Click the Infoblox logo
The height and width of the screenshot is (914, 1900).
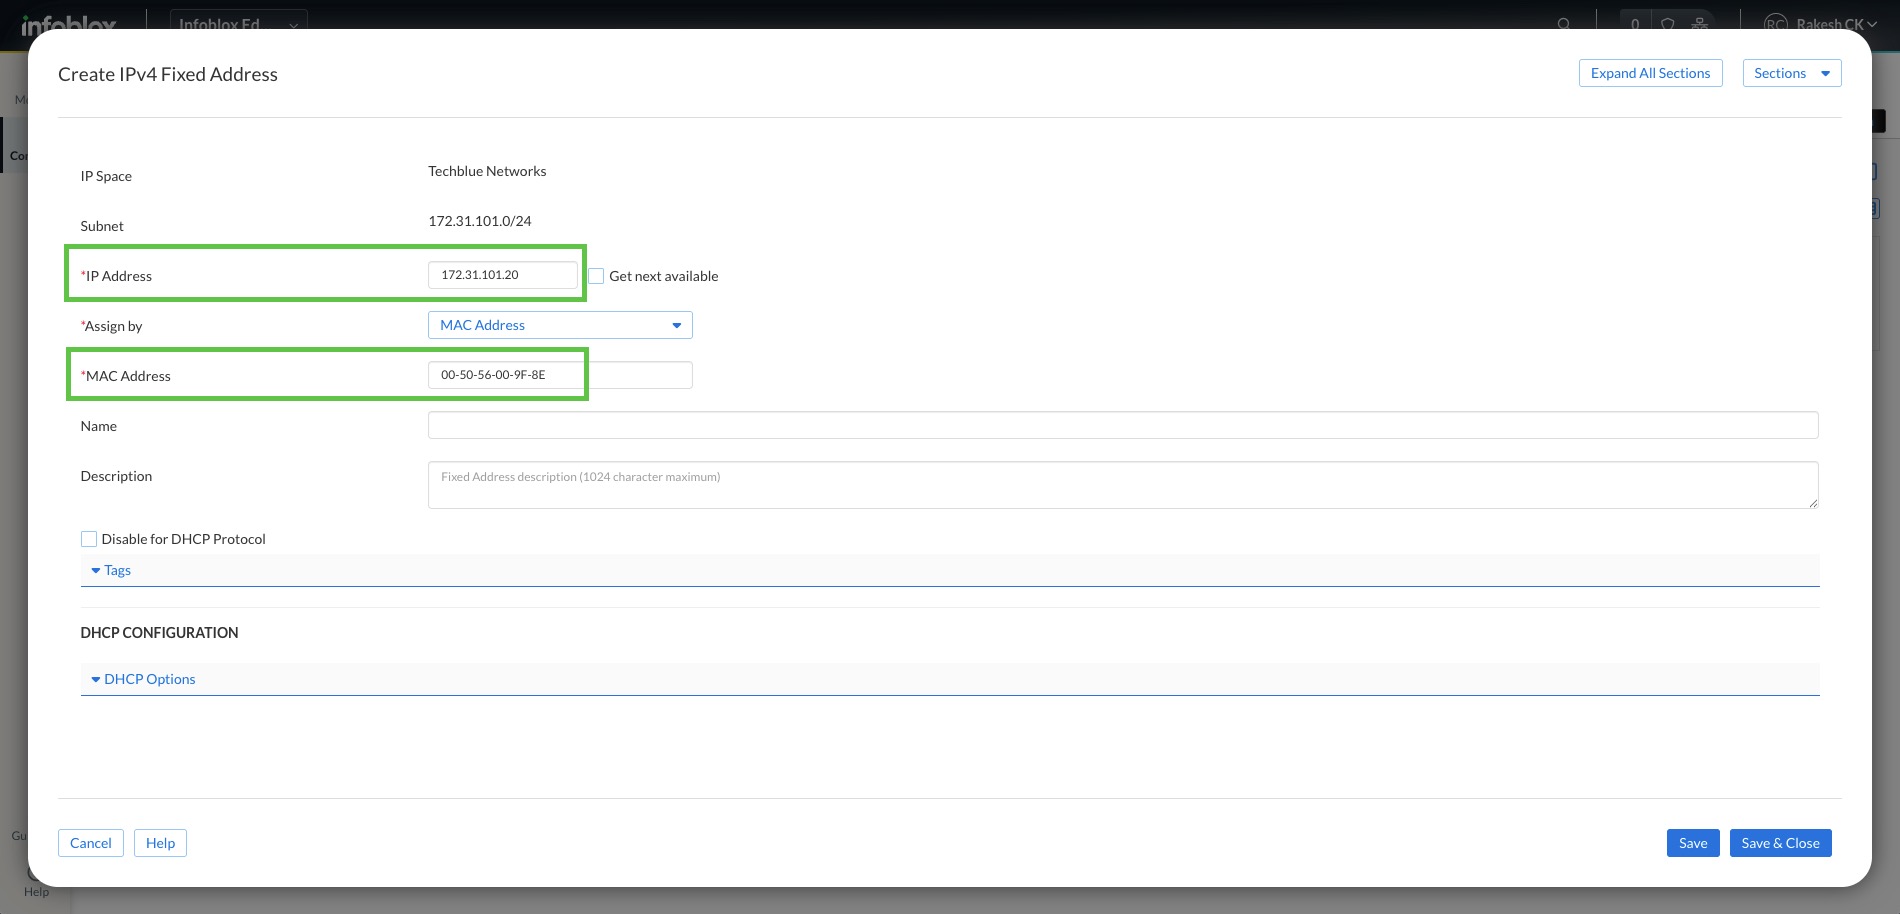(x=69, y=23)
